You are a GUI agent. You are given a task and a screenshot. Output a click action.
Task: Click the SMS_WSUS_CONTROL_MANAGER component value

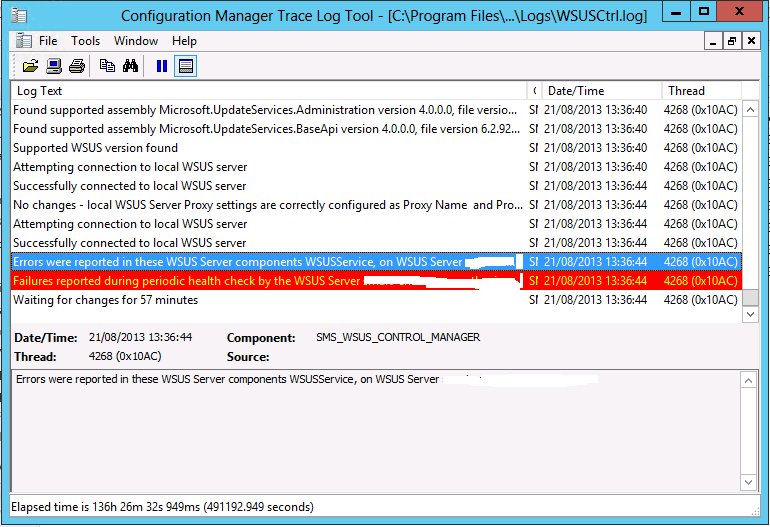[x=398, y=337]
